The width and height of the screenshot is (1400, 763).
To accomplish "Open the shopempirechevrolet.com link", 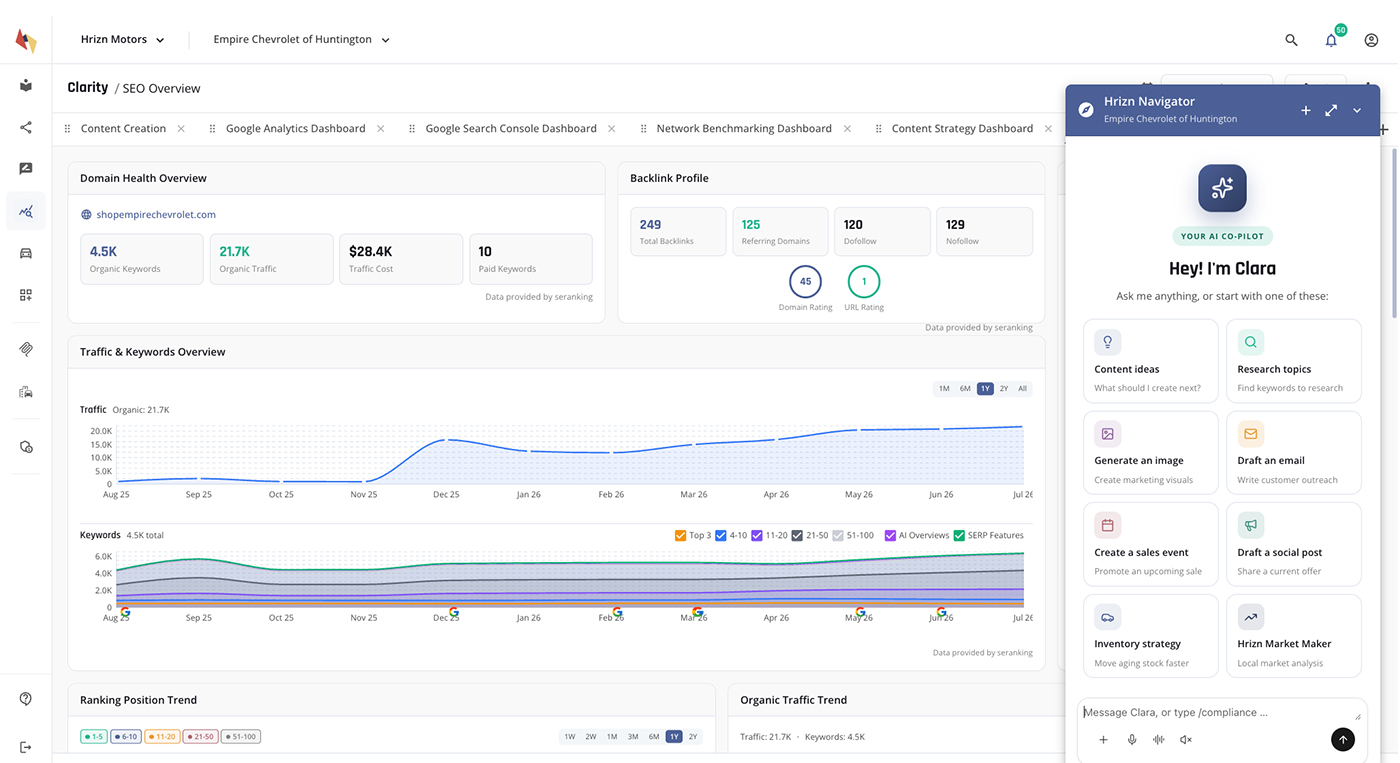I will click(x=156, y=214).
